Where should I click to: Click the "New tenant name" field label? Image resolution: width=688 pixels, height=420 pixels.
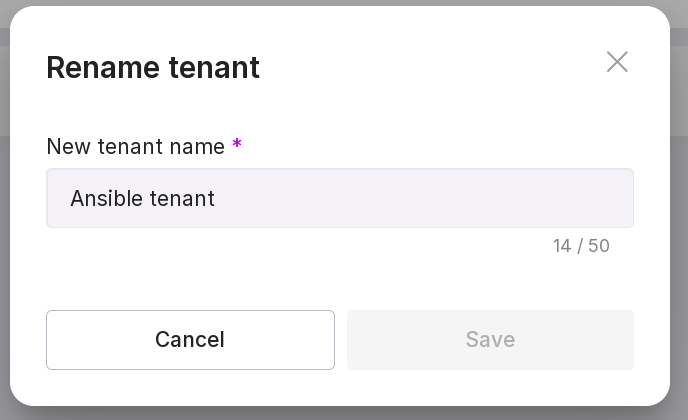136,146
